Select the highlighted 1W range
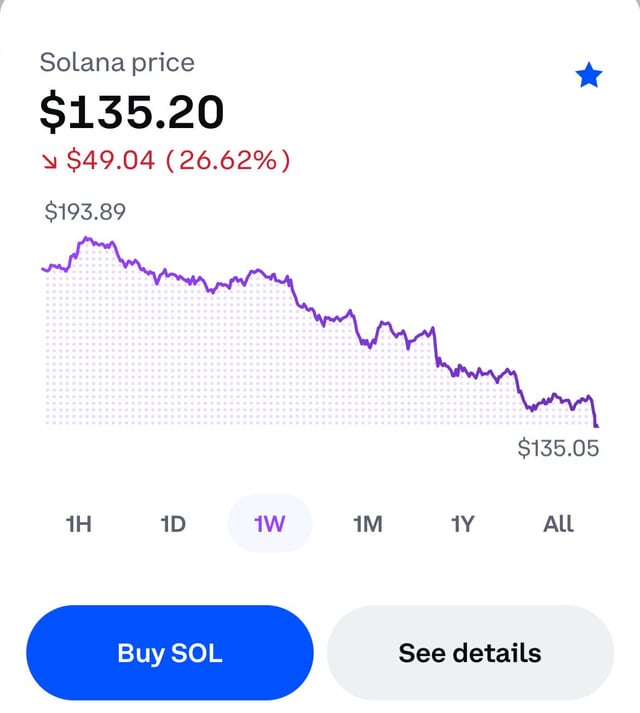Image resolution: width=640 pixels, height=713 pixels. click(270, 523)
